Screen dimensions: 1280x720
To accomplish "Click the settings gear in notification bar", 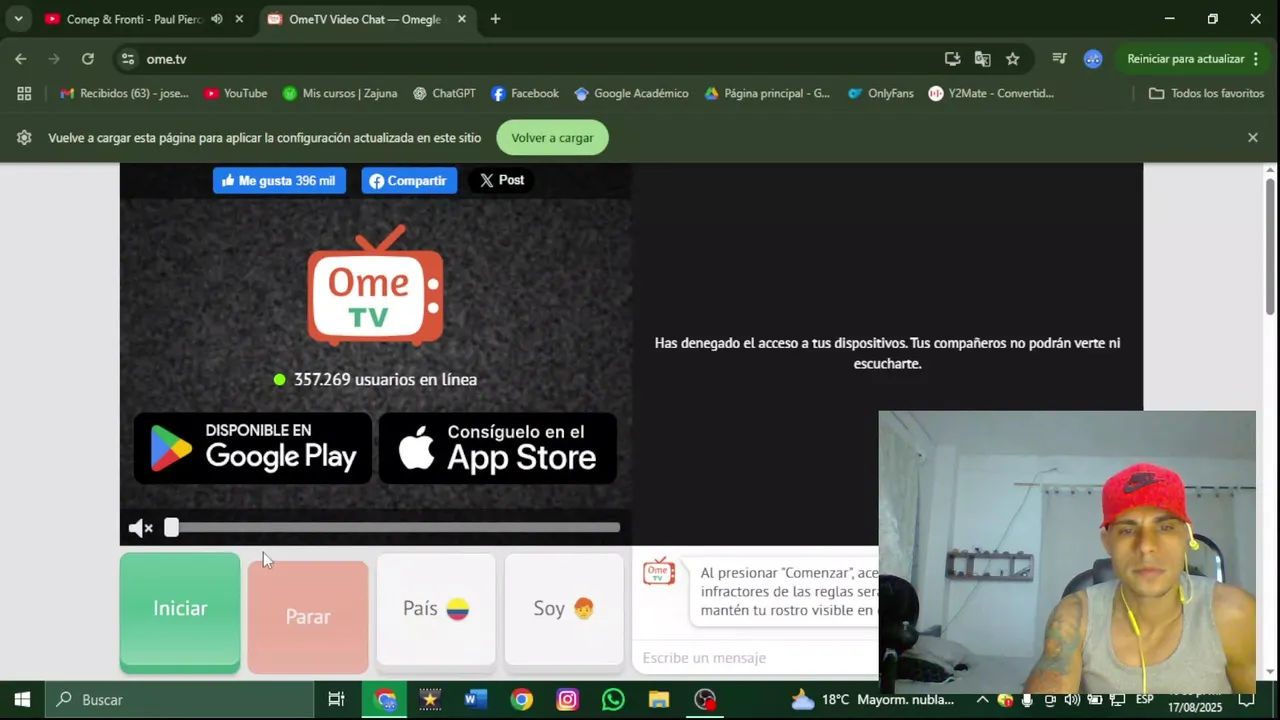I will click(x=24, y=138).
